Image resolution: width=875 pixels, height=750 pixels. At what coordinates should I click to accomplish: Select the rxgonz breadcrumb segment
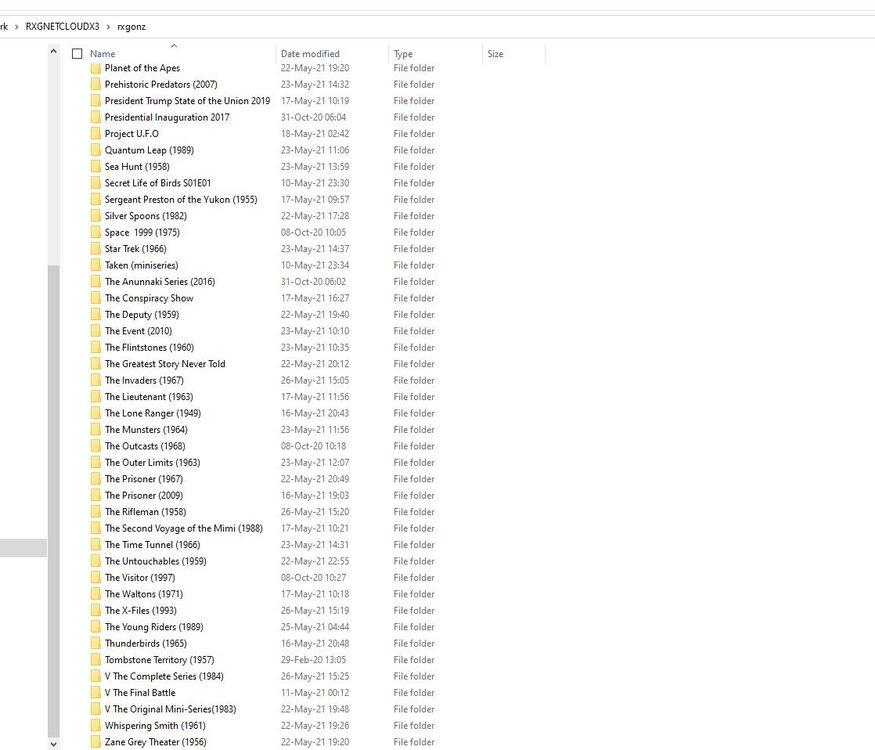pos(131,26)
